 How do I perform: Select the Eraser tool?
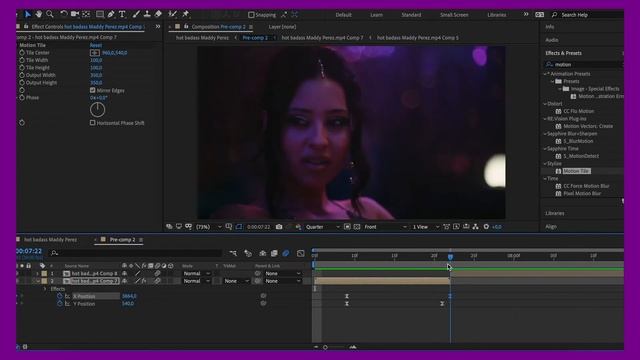(x=158, y=14)
